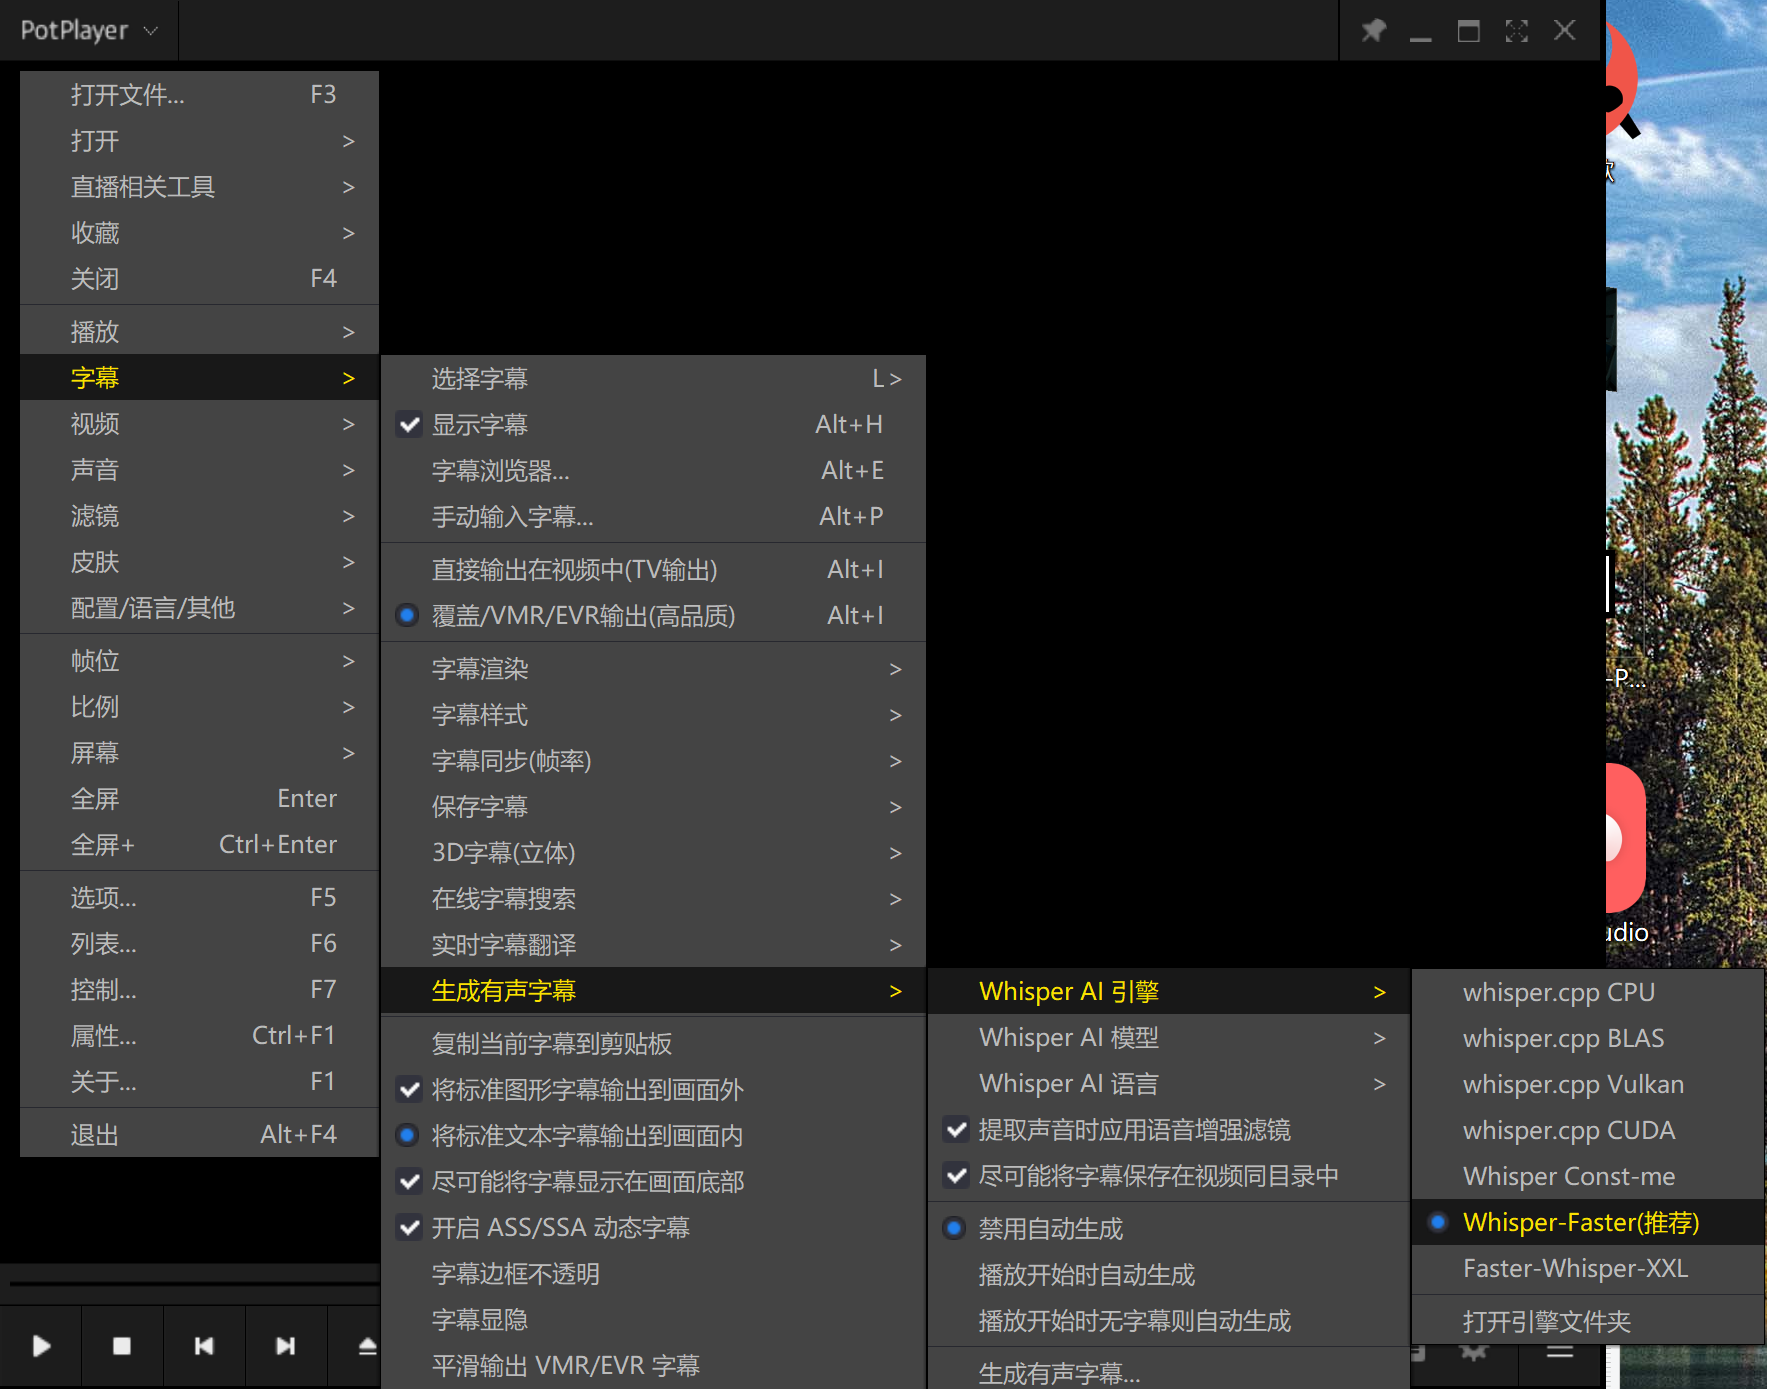Open 列表... playlist entry
1767x1389 pixels.
pos(199,944)
